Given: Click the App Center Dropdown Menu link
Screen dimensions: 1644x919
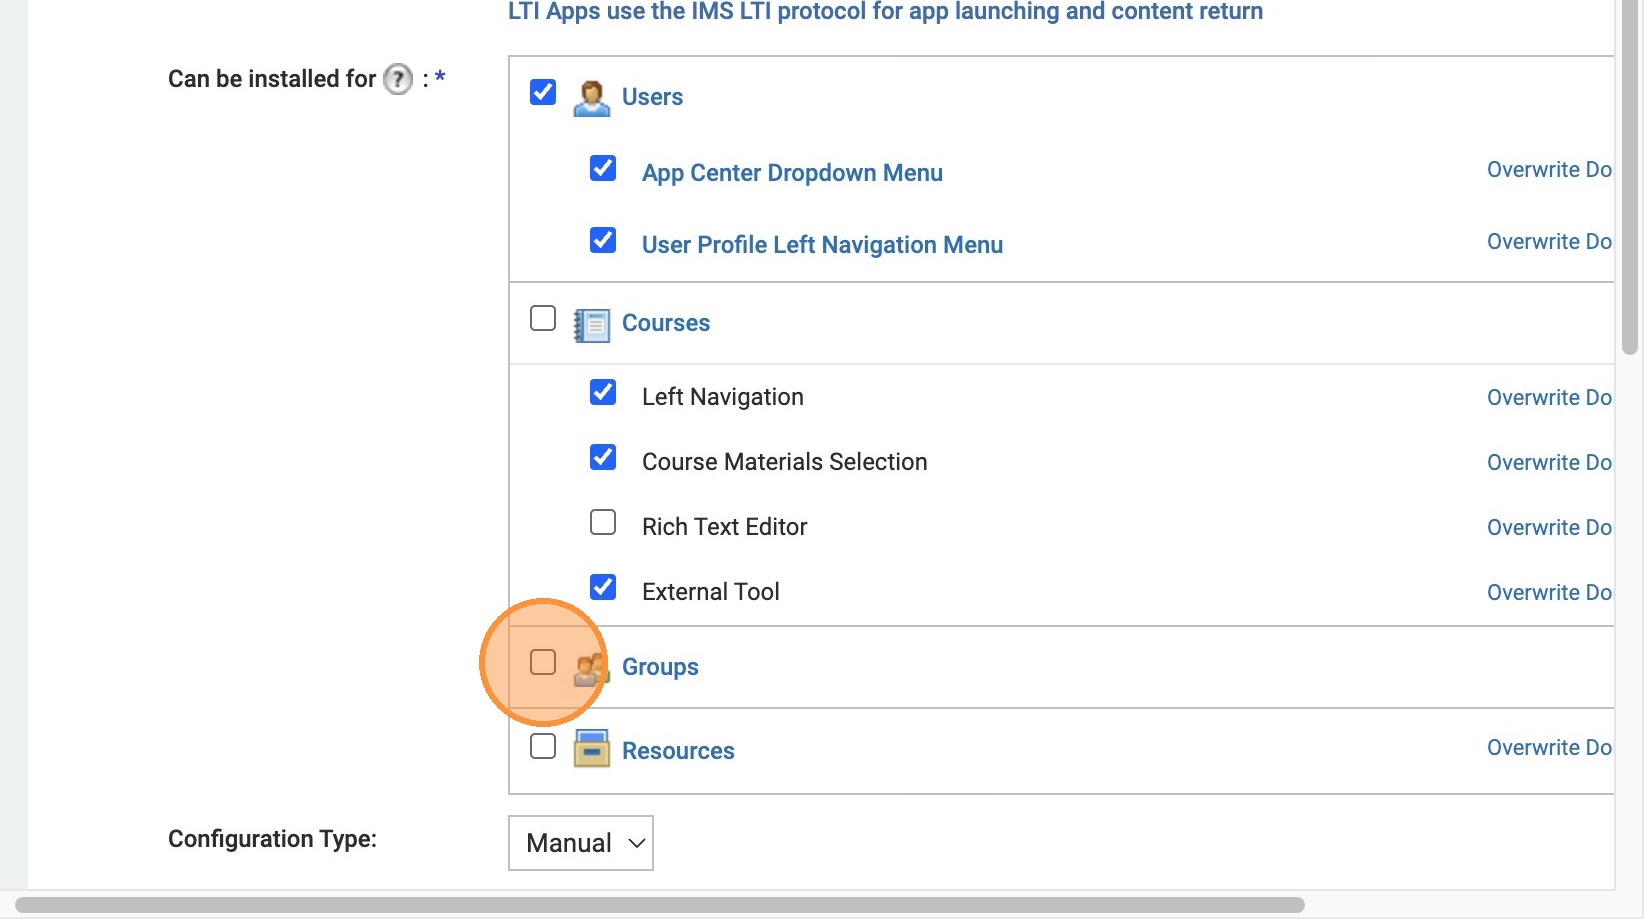Looking at the screenshot, I should [x=792, y=173].
